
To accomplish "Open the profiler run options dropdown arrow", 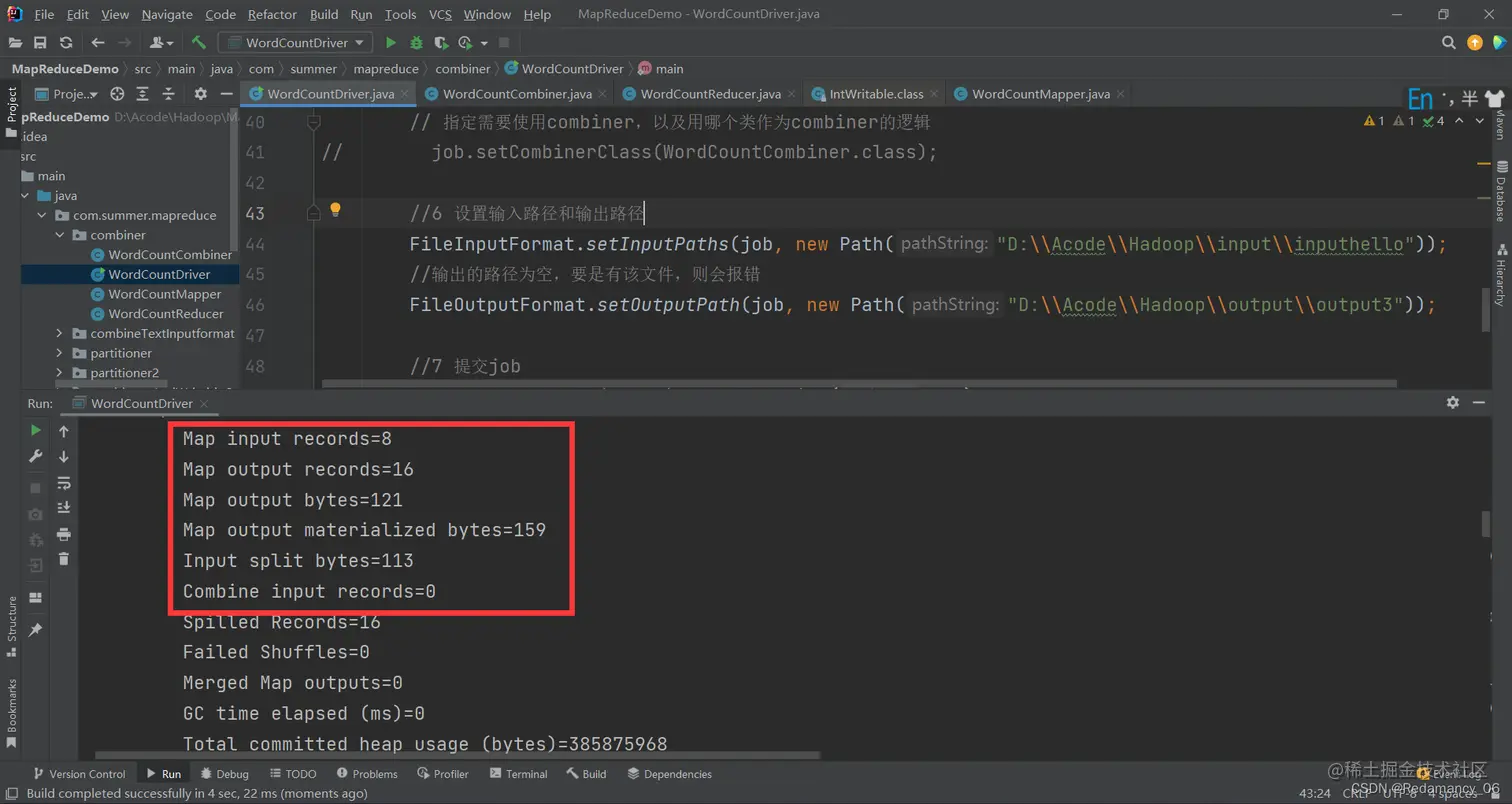I will pos(484,43).
